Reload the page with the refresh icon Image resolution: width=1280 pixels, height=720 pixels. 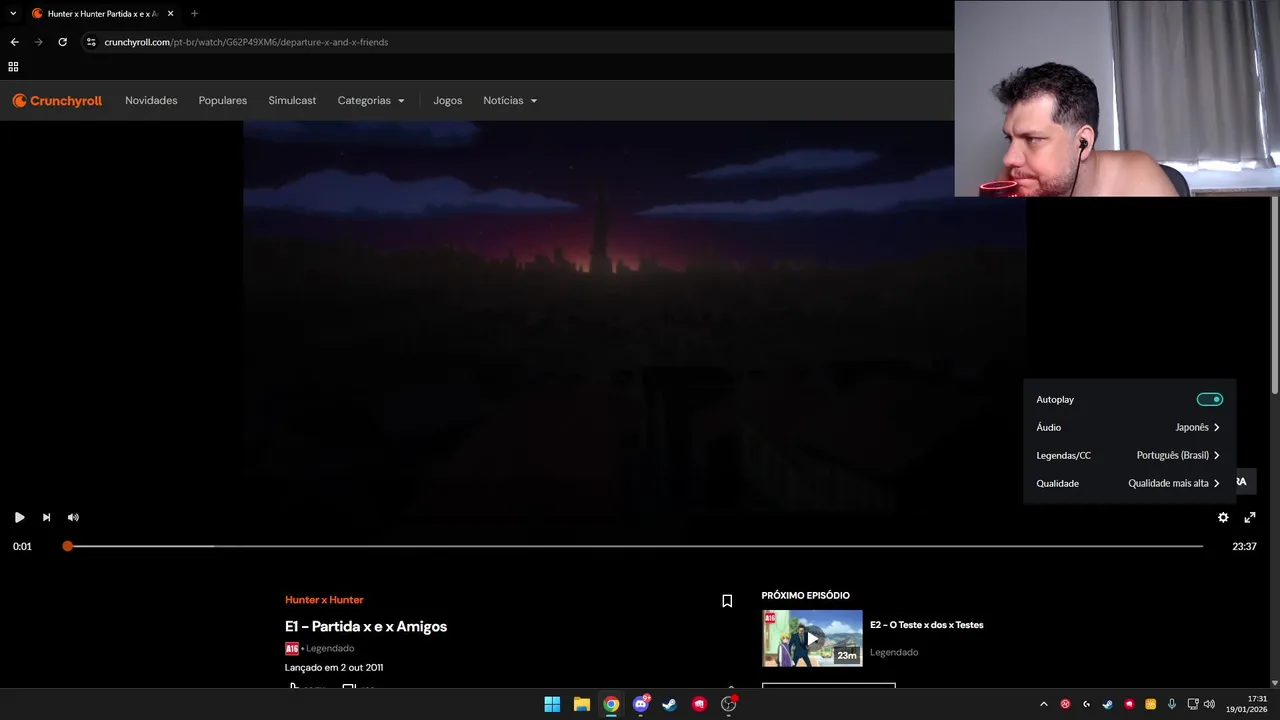[62, 42]
